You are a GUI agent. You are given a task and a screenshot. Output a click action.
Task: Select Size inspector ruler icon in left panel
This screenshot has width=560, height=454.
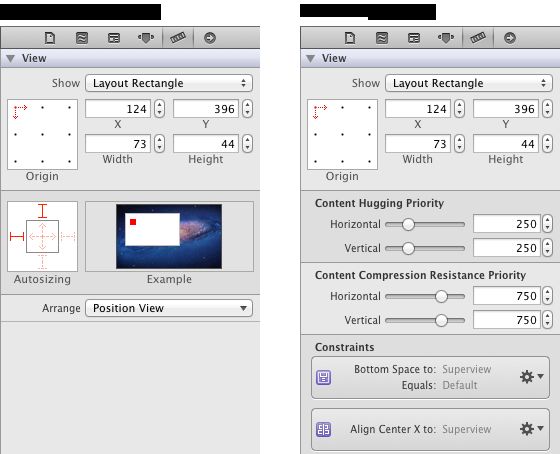[178, 38]
